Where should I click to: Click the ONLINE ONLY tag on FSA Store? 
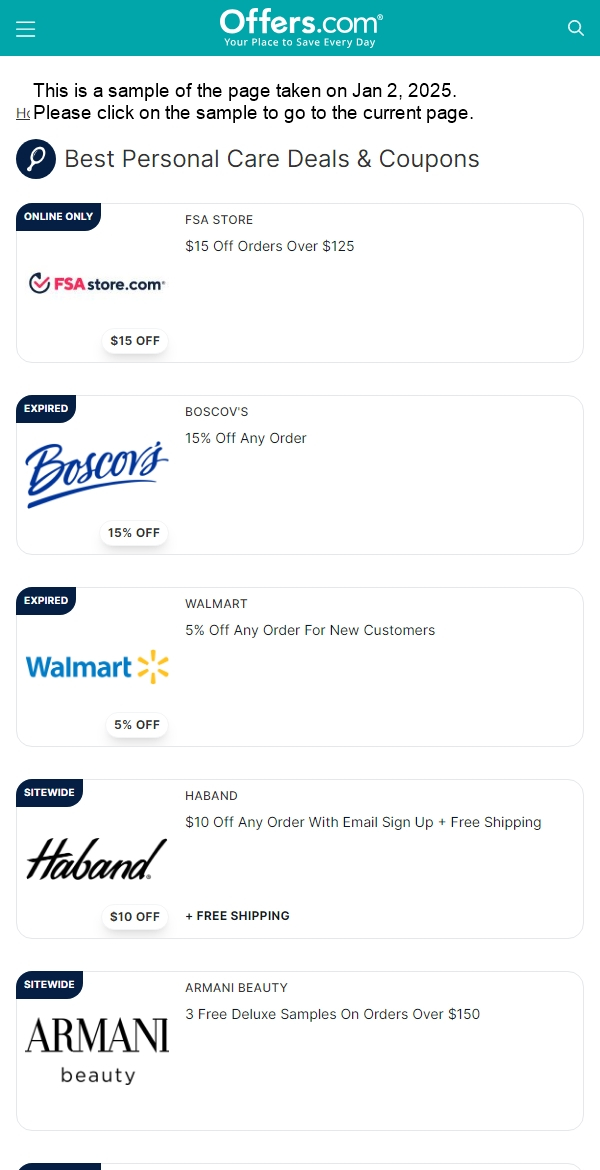click(x=58, y=216)
